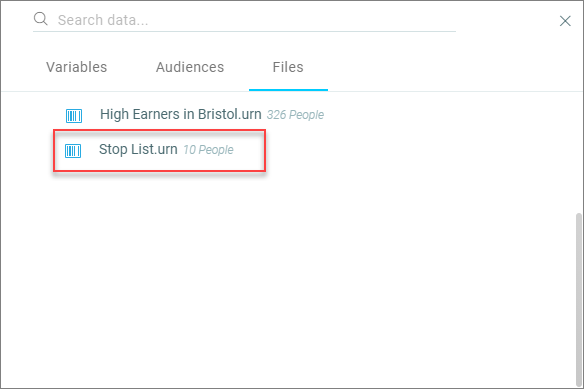Viewport: 584px width, 389px height.
Task: Open the Audiences tab
Action: tap(190, 67)
